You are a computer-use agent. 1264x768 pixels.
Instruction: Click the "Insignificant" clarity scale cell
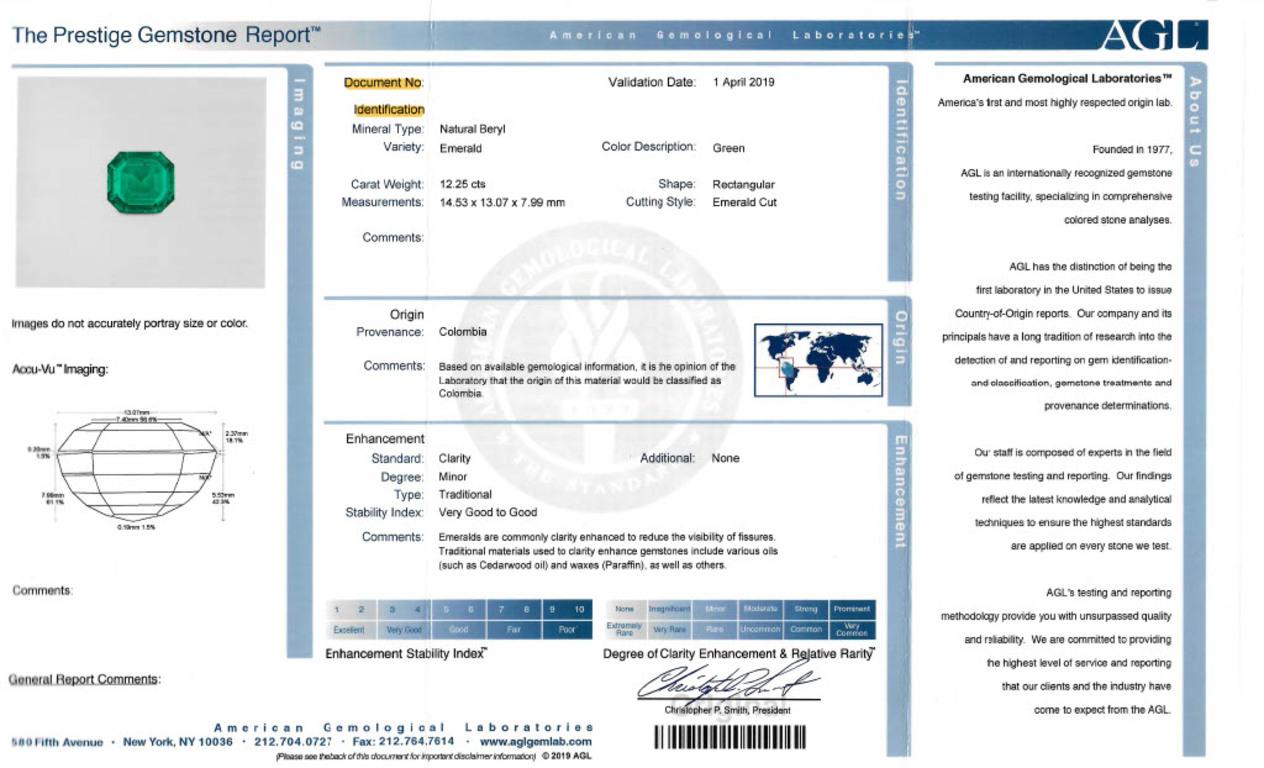668,609
